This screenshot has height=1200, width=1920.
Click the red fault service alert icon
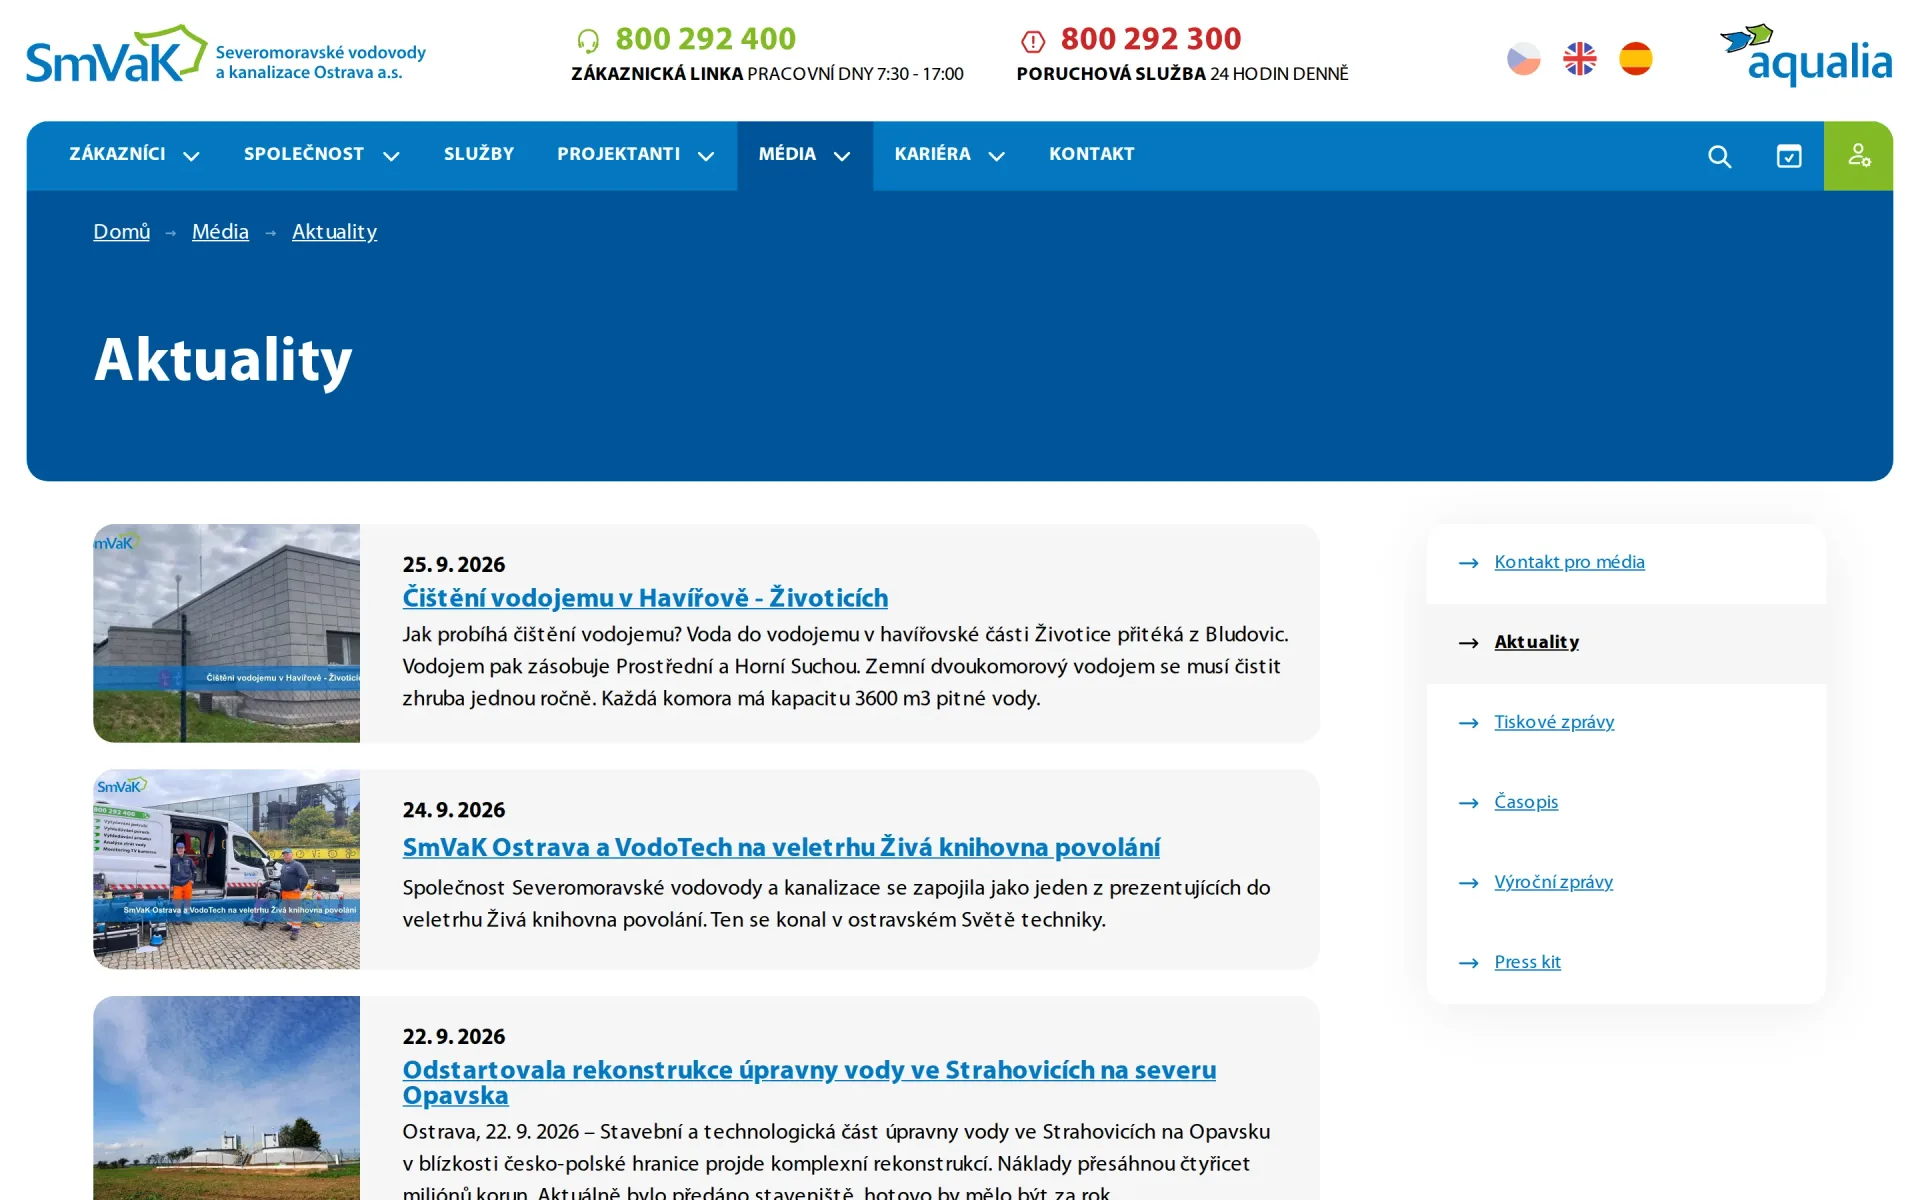pos(1033,41)
